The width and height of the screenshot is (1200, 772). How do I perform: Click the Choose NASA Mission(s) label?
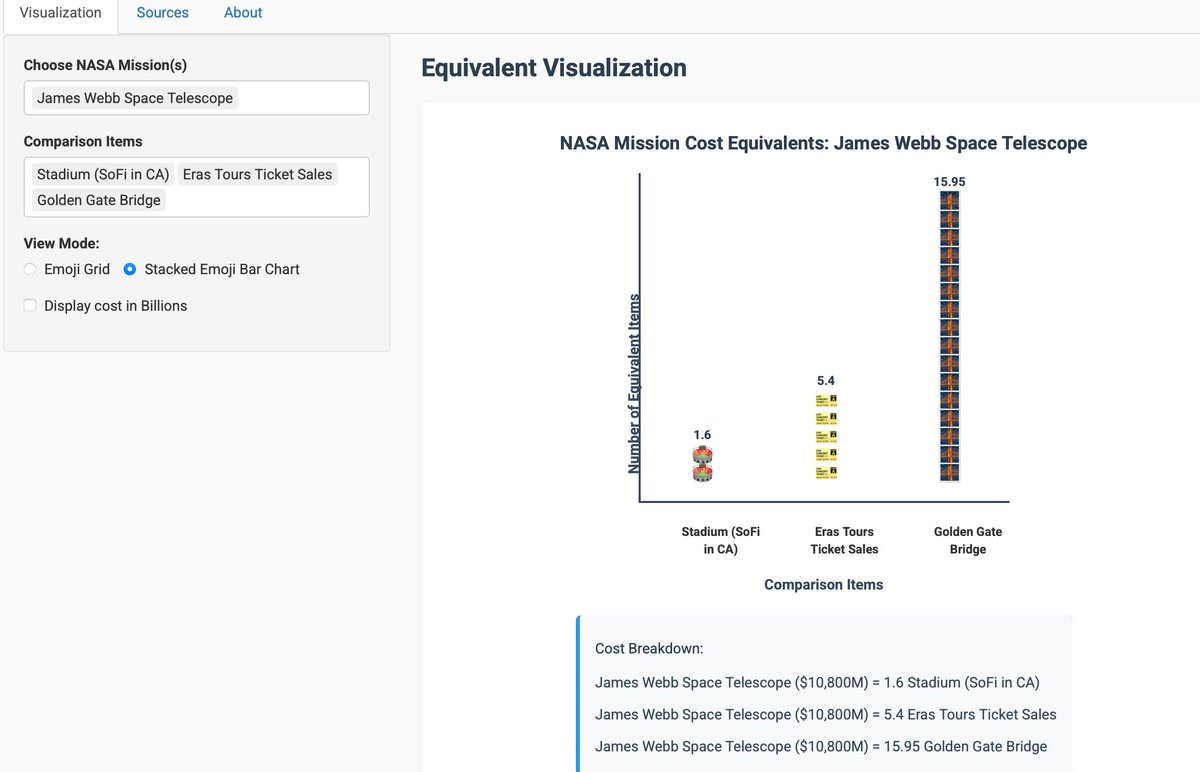[x=105, y=65]
